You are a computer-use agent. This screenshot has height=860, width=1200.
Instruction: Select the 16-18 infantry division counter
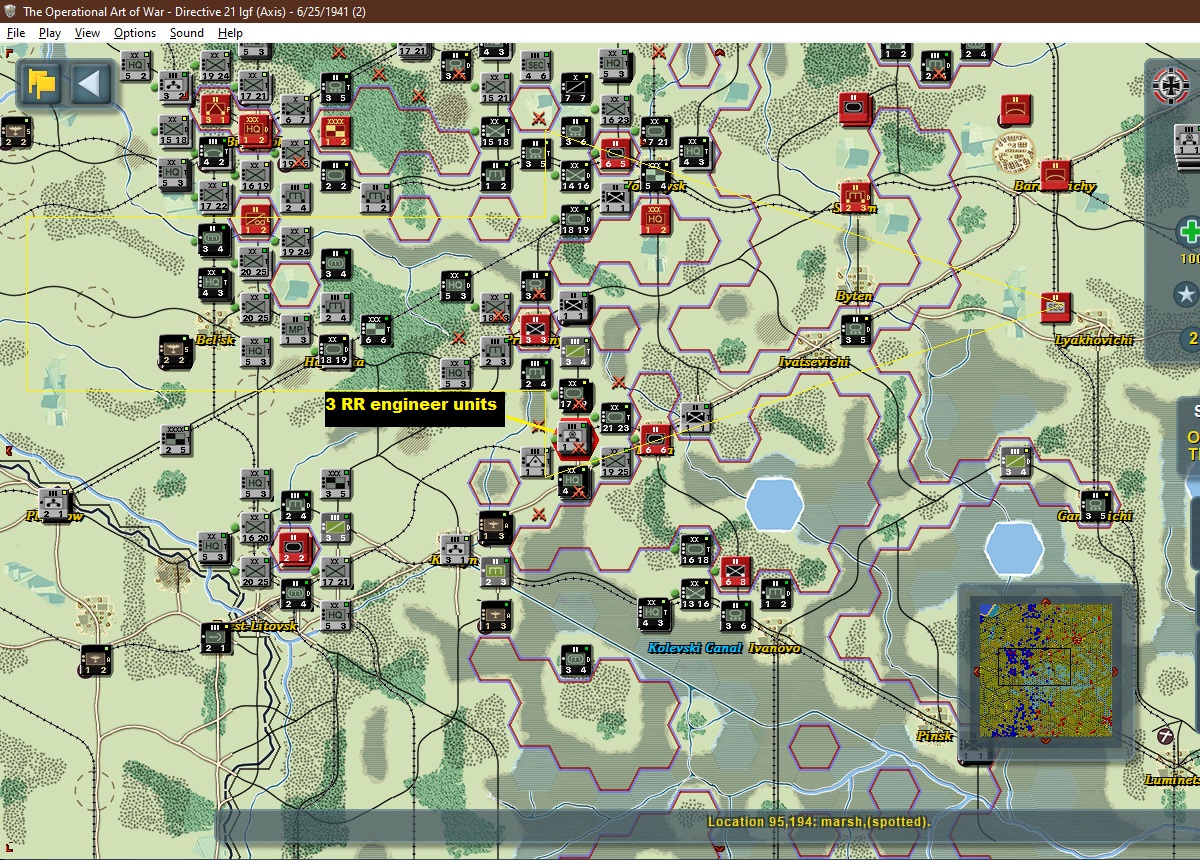coord(695,549)
